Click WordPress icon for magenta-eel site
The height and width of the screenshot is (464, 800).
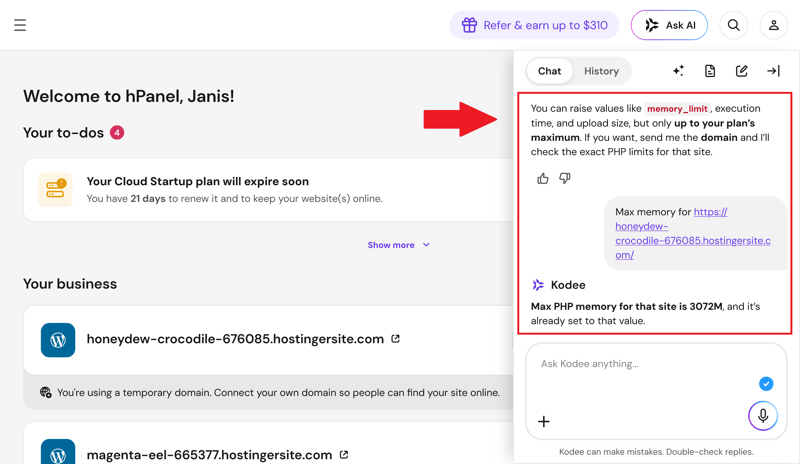click(x=58, y=451)
